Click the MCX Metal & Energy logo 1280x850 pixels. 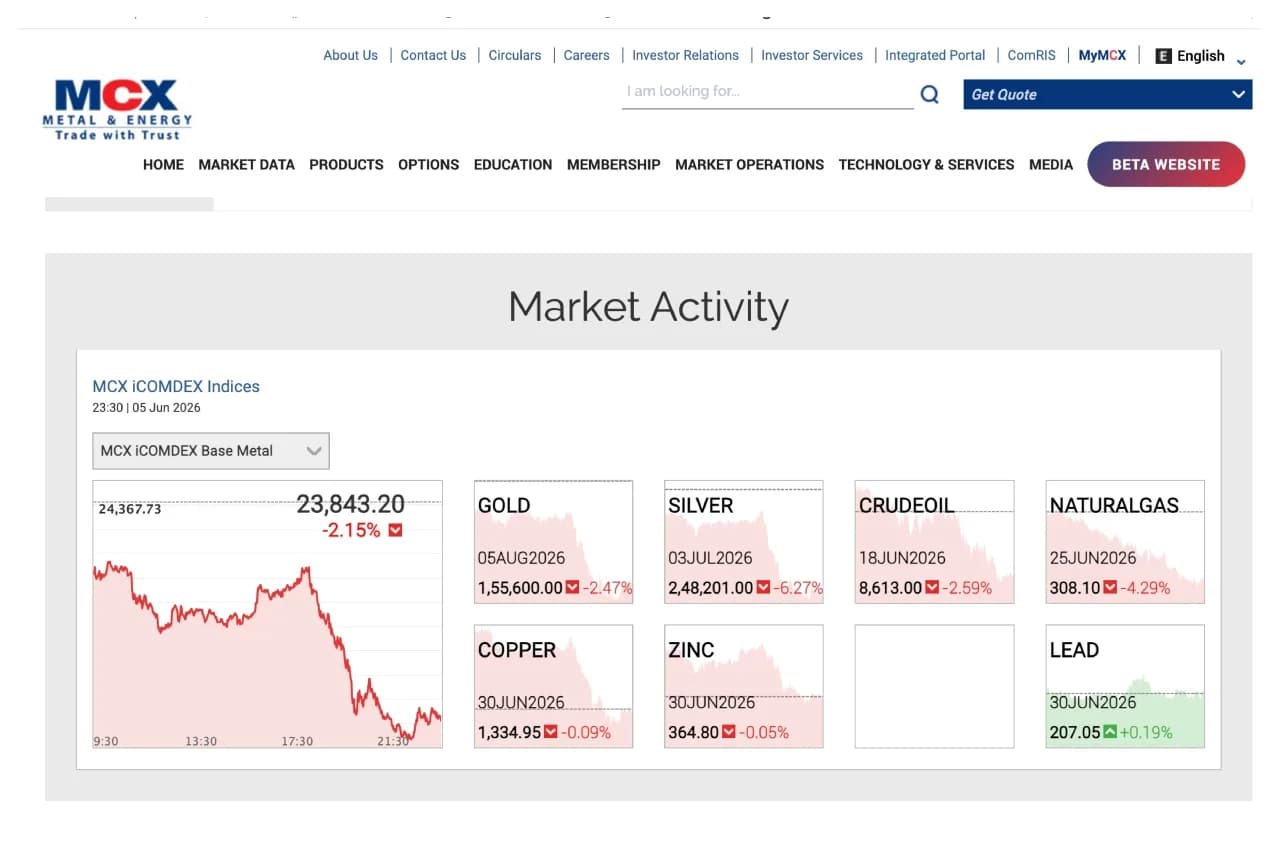click(x=117, y=110)
